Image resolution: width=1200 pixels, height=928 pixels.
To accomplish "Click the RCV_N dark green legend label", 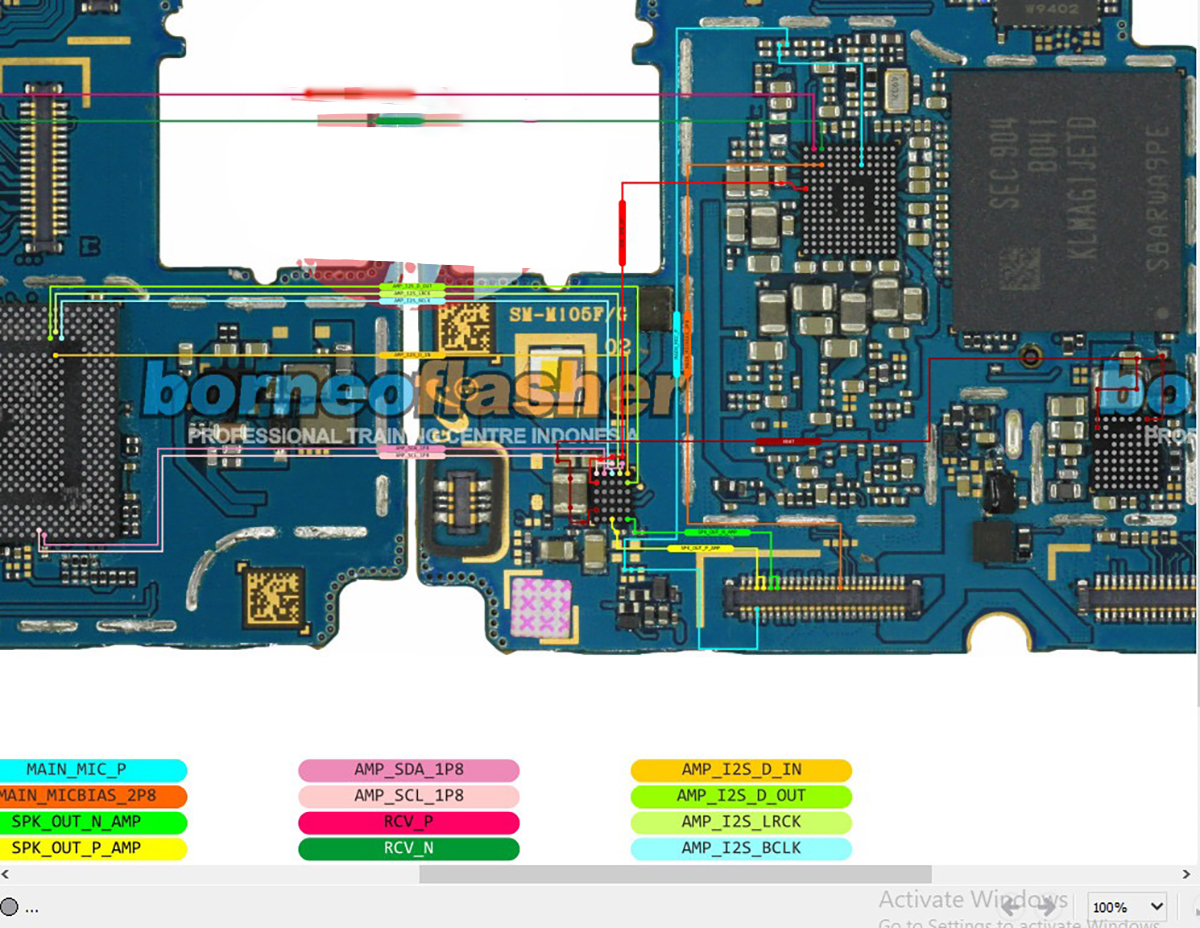I will (409, 848).
